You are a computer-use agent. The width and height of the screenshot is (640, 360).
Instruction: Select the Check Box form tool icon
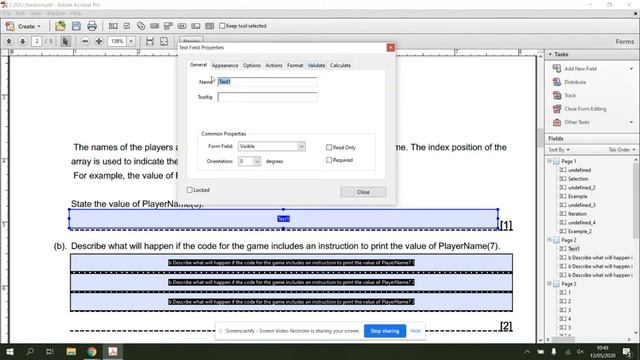127,26
